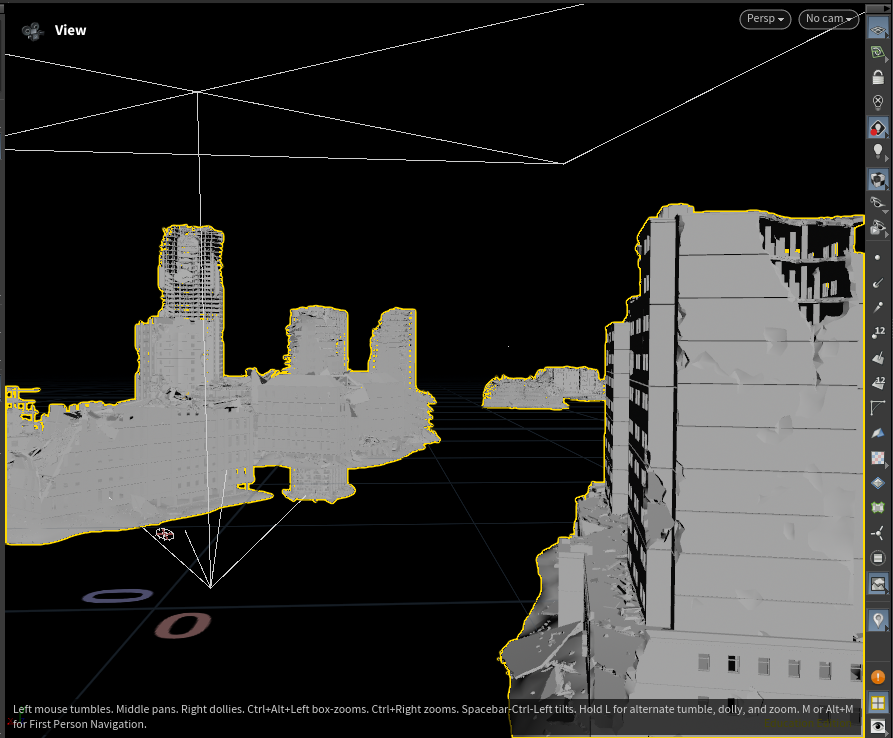Toggle the checkered cube materials icon
The image size is (893, 738).
pyautogui.click(x=878, y=179)
